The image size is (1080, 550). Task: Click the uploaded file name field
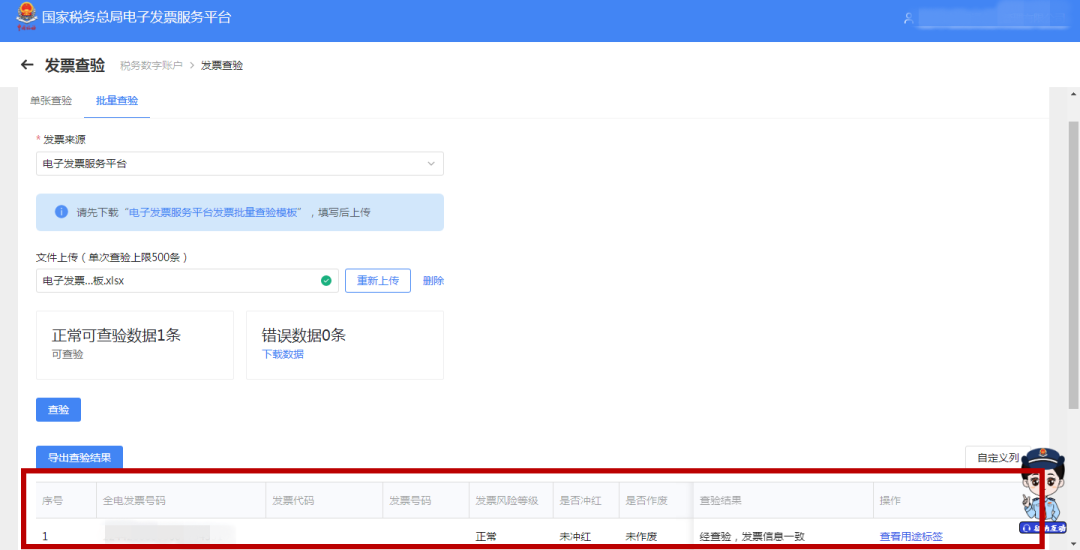[x=187, y=281]
